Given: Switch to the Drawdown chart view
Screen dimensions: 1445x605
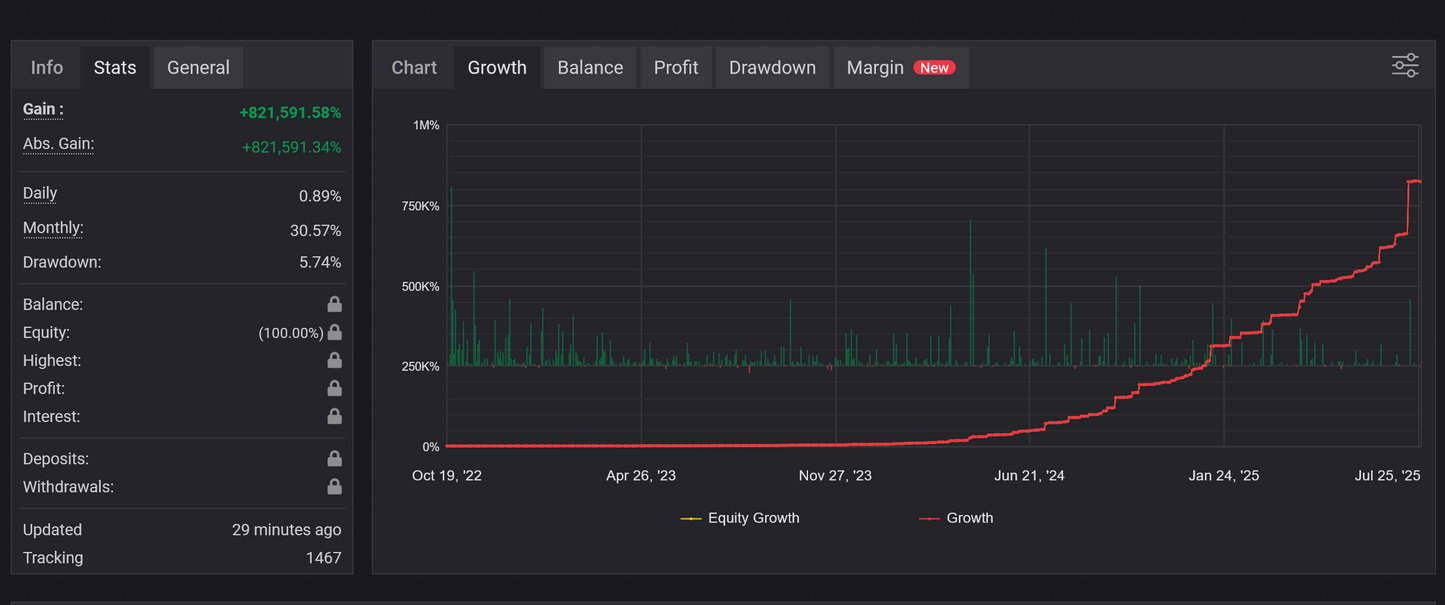Looking at the screenshot, I should (771, 67).
